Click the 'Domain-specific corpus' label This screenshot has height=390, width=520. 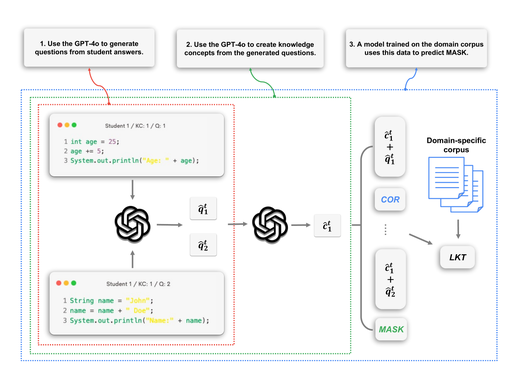pyautogui.click(x=456, y=145)
